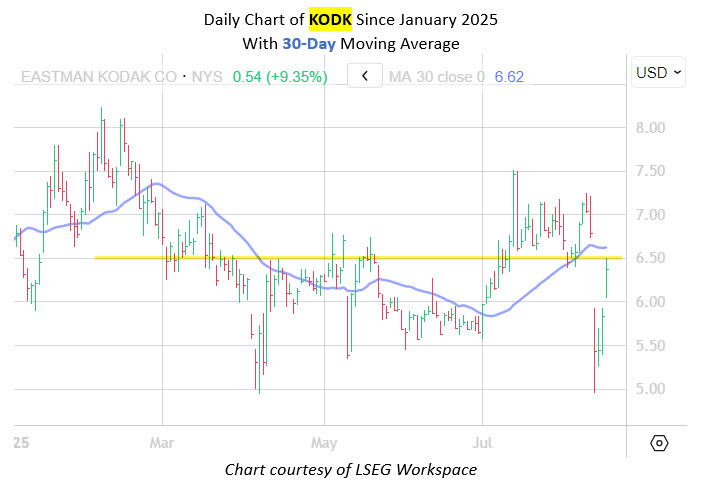Click the highlighted KODK ticker in title
Screen dimensions: 709x500
point(330,19)
